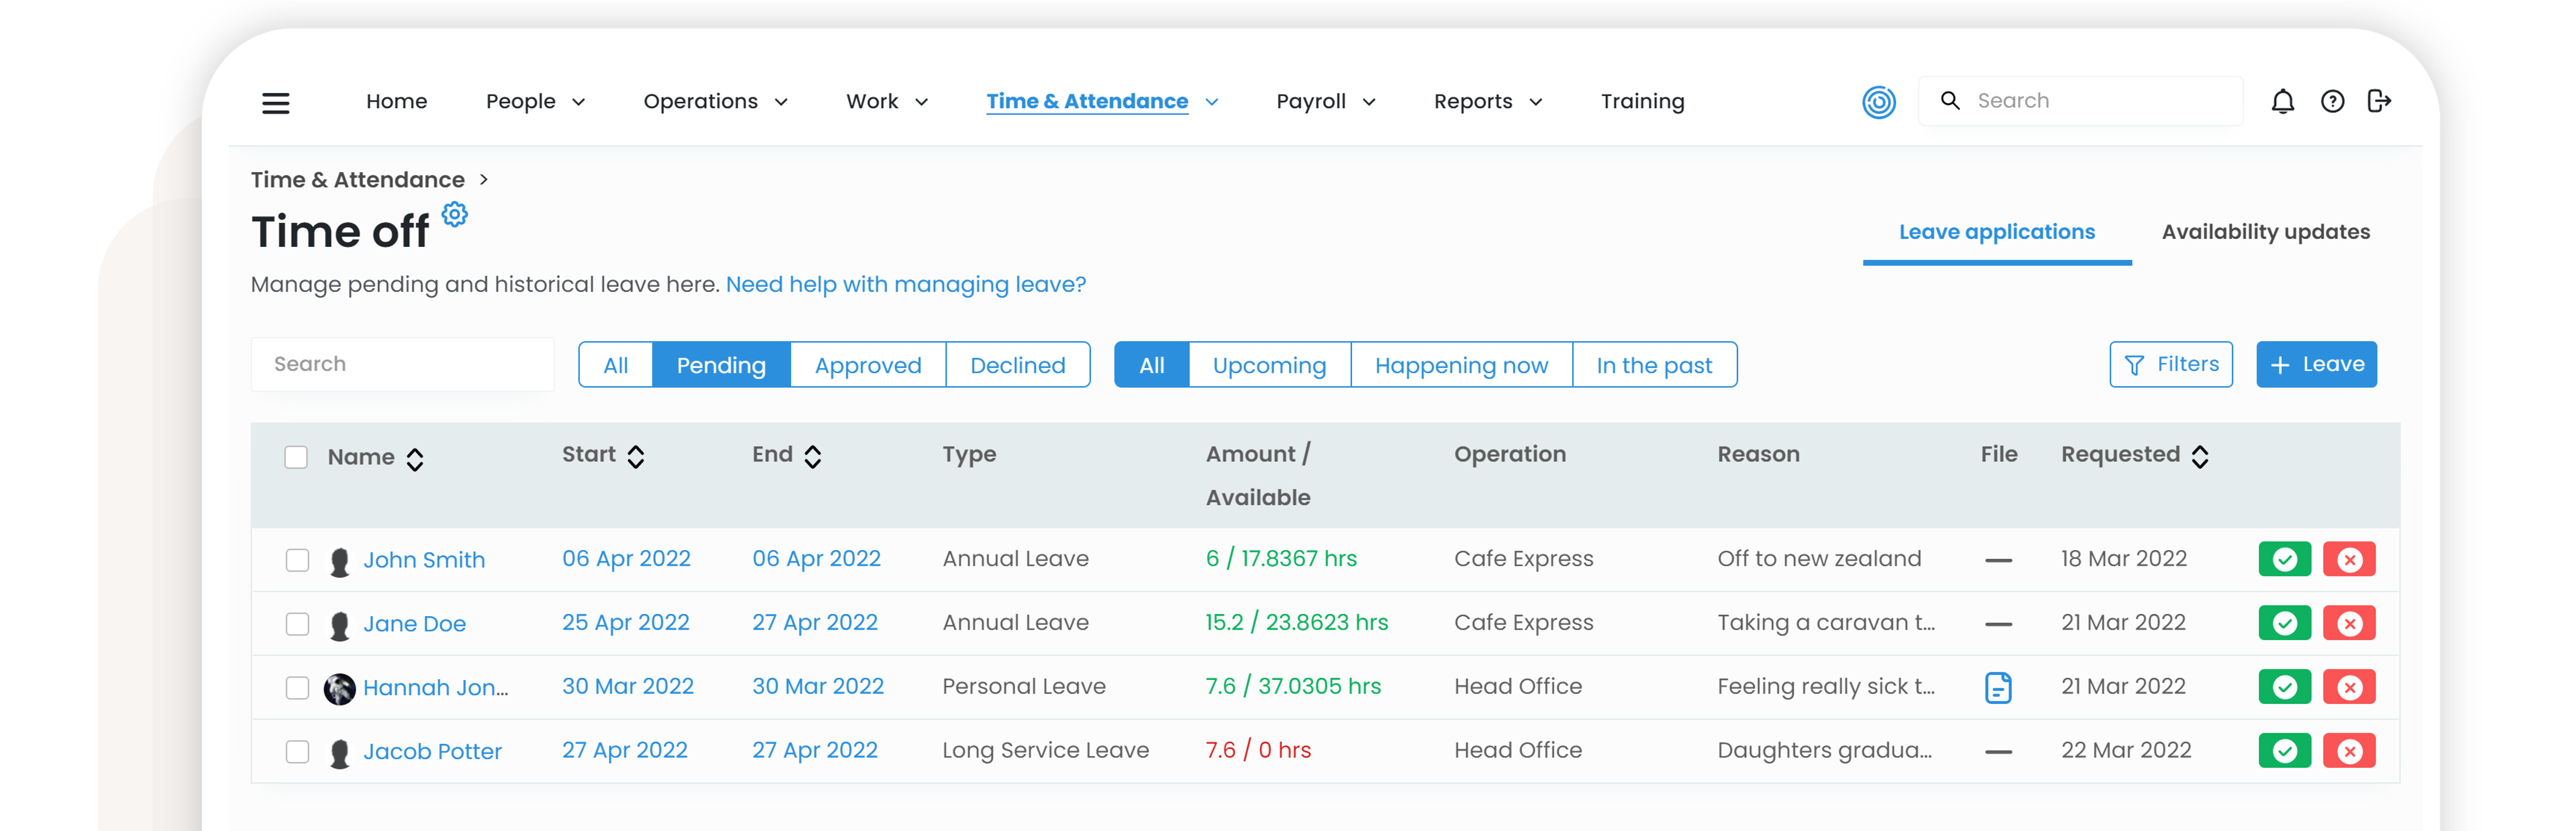Open the Reports dropdown menu

[1487, 101]
